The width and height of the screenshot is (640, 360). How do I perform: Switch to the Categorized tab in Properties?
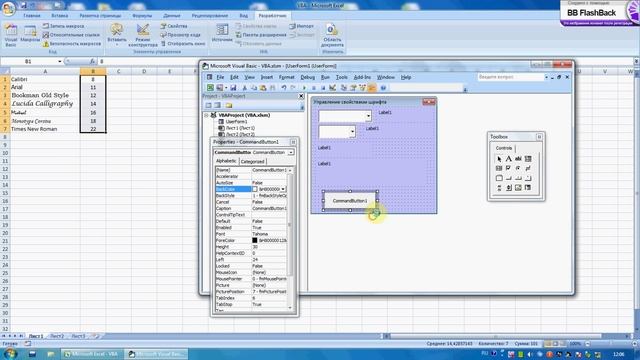[x=252, y=162]
